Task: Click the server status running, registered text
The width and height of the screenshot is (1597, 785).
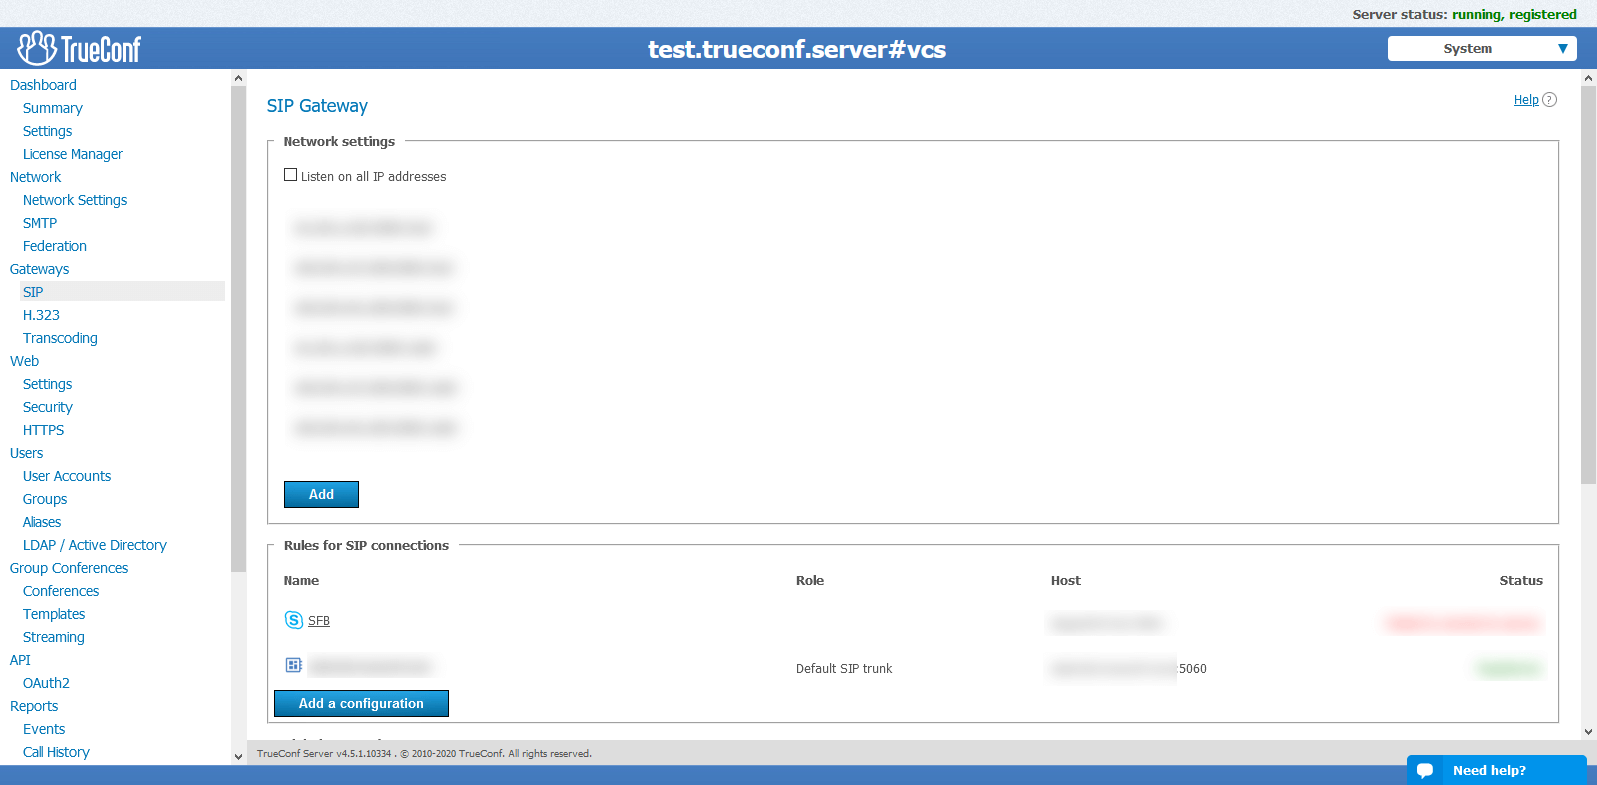Action: [1514, 14]
